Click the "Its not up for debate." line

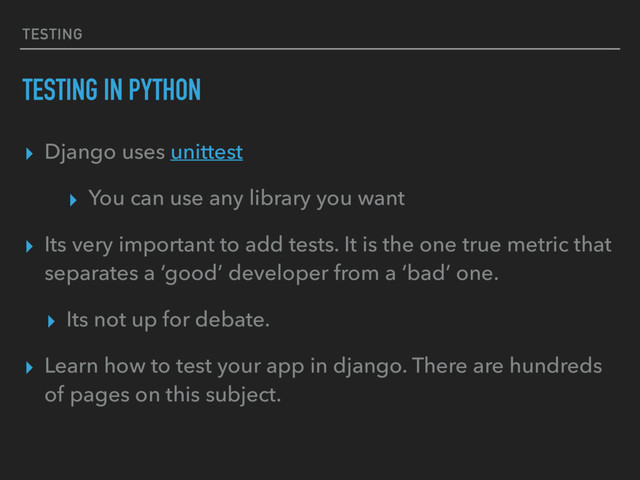pyautogui.click(x=168, y=321)
